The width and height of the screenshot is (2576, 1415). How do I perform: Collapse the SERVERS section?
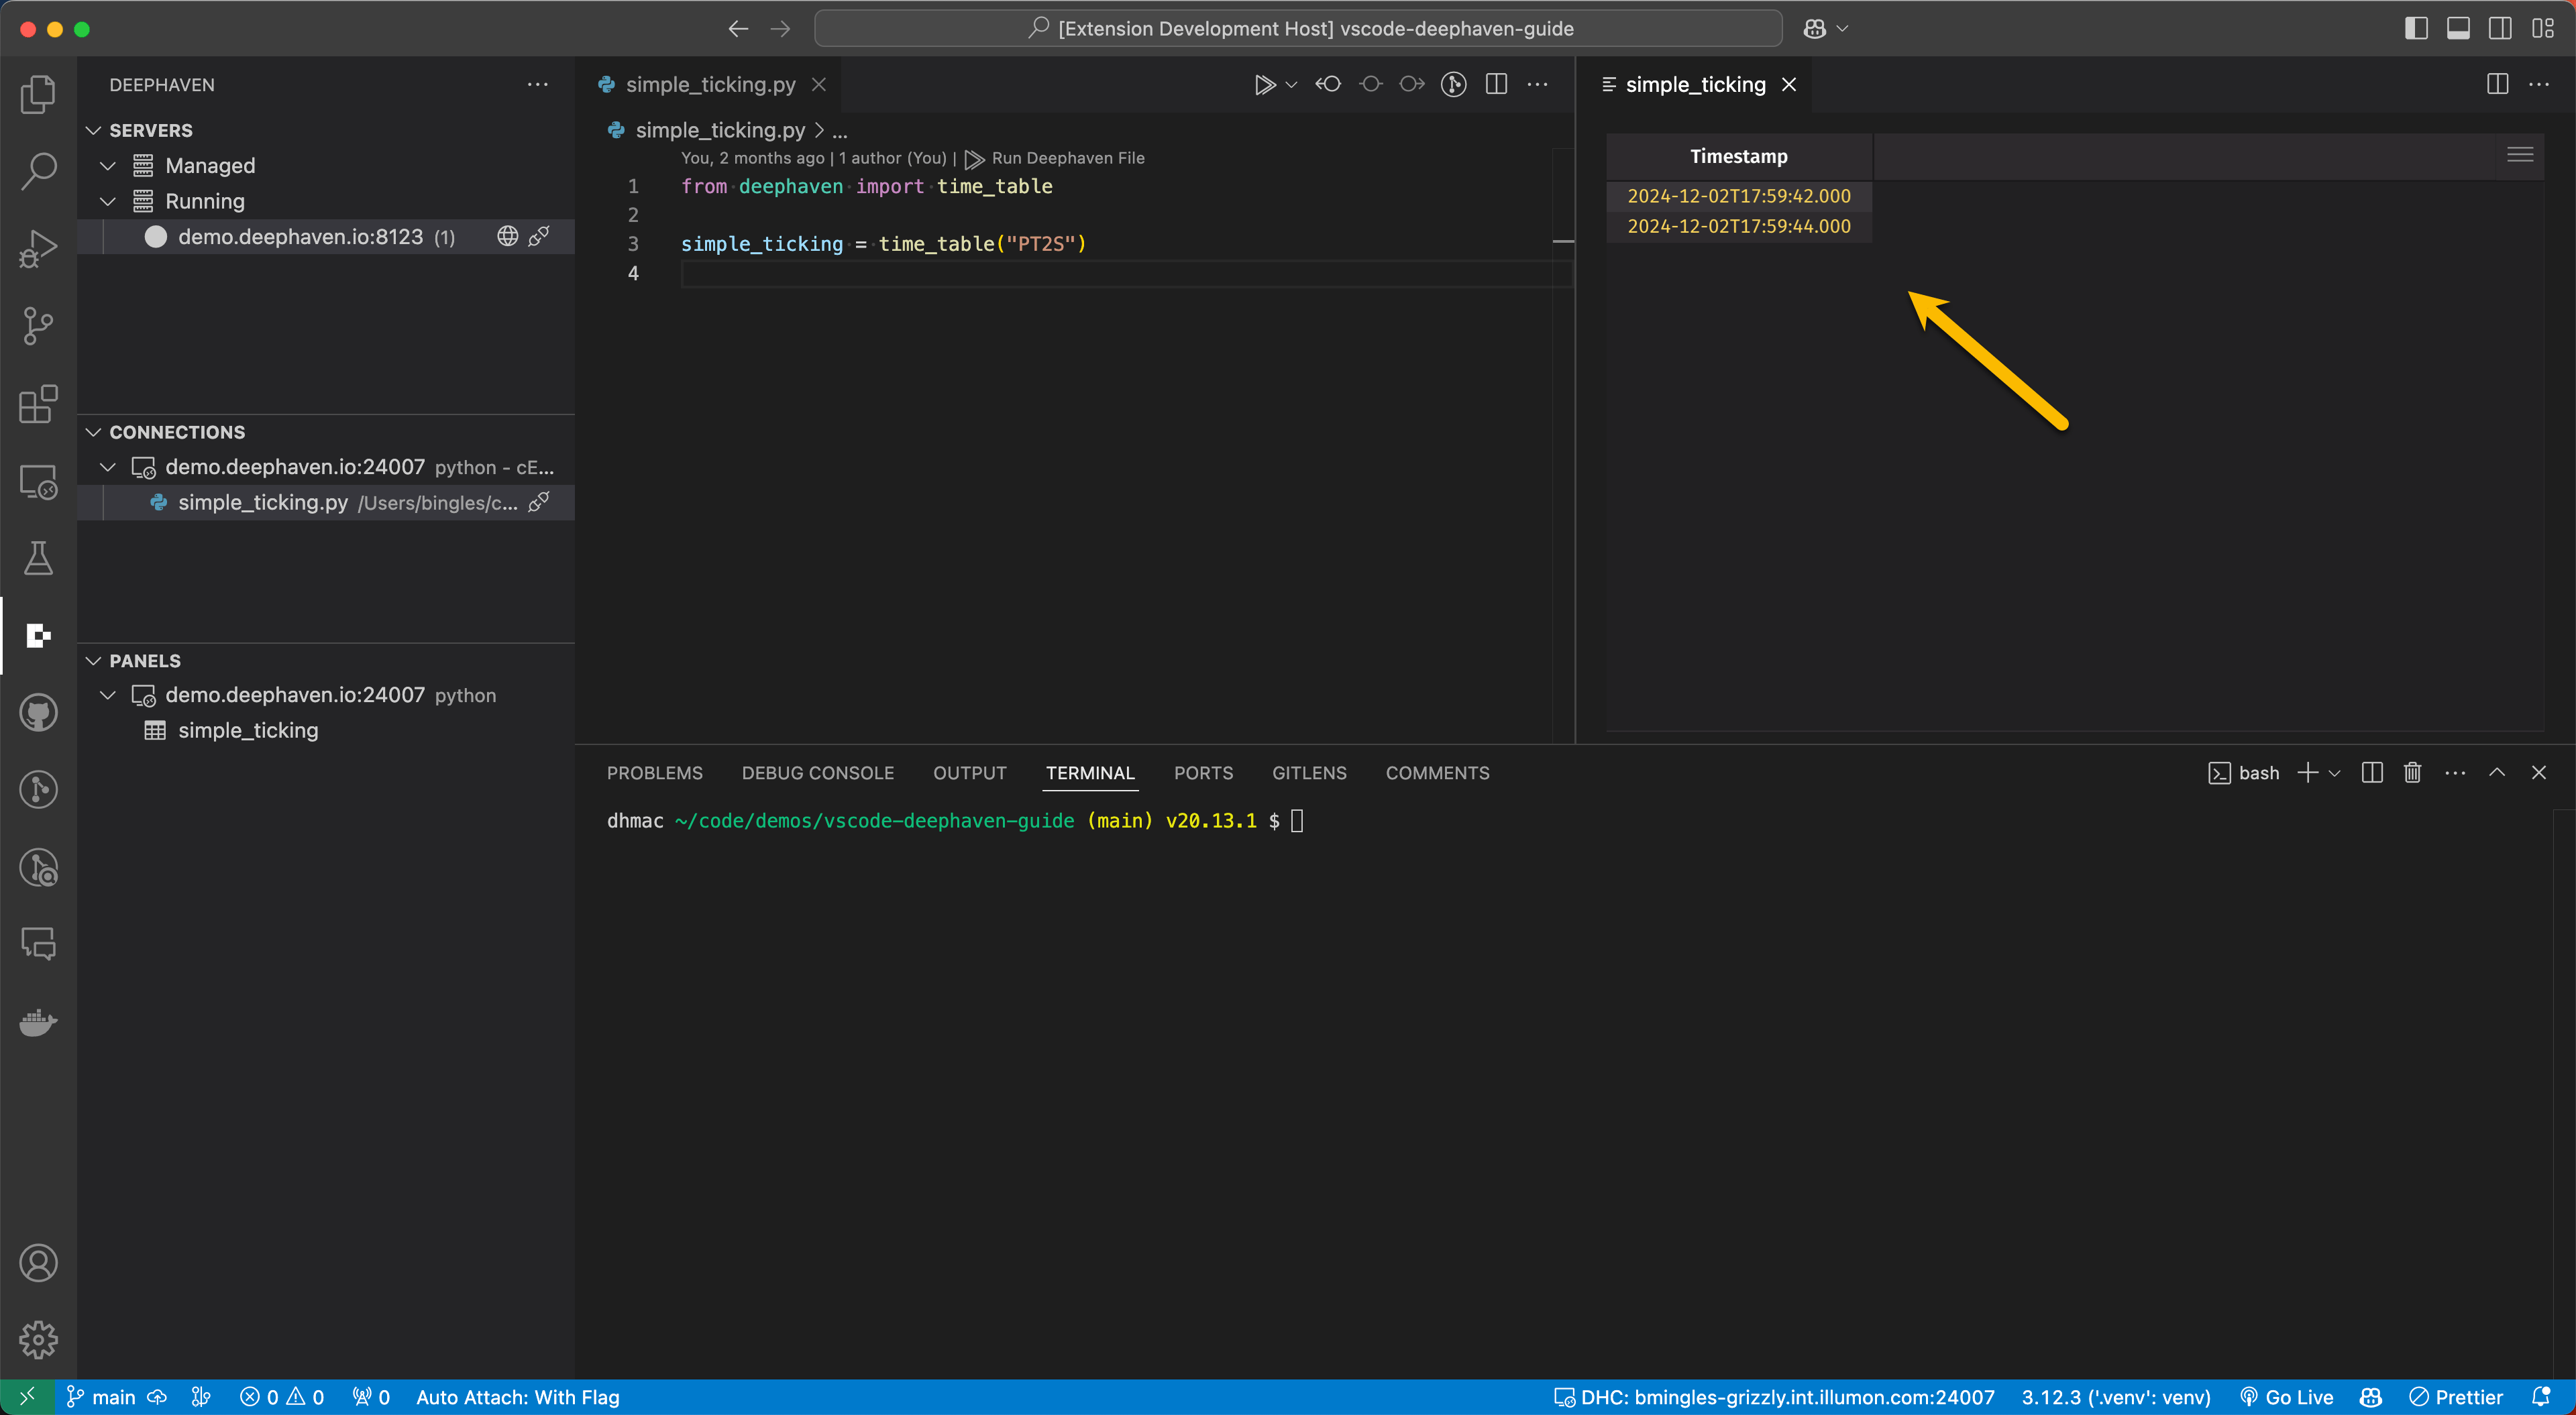(x=94, y=131)
